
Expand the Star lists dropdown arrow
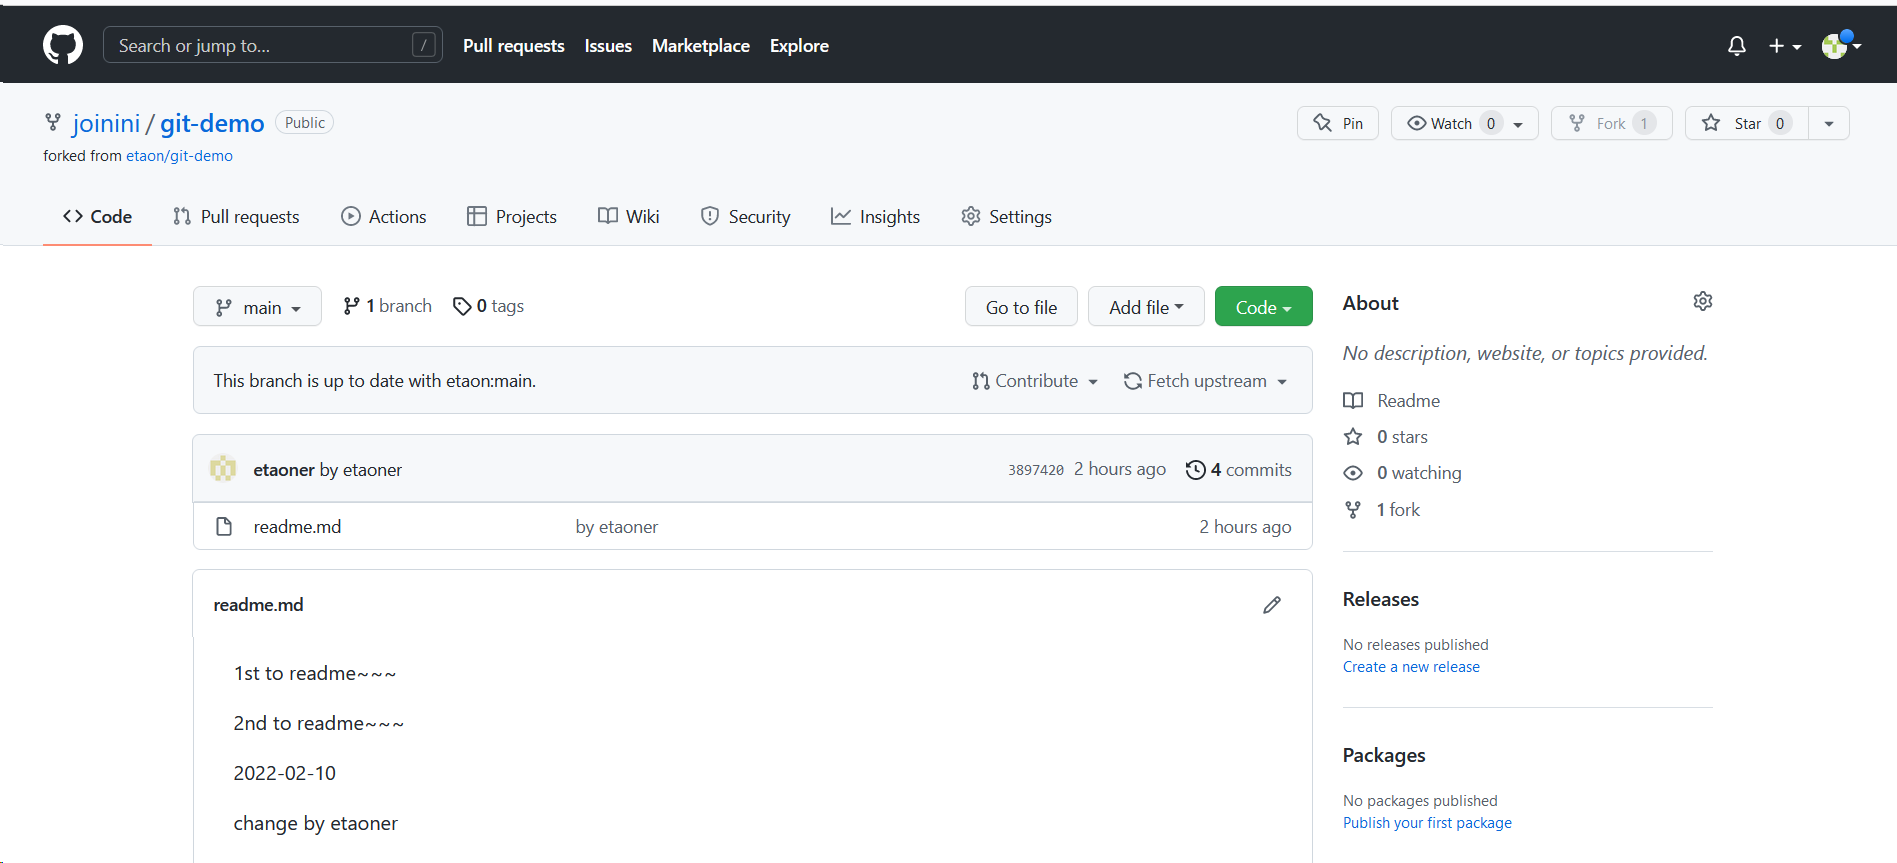tap(1829, 123)
